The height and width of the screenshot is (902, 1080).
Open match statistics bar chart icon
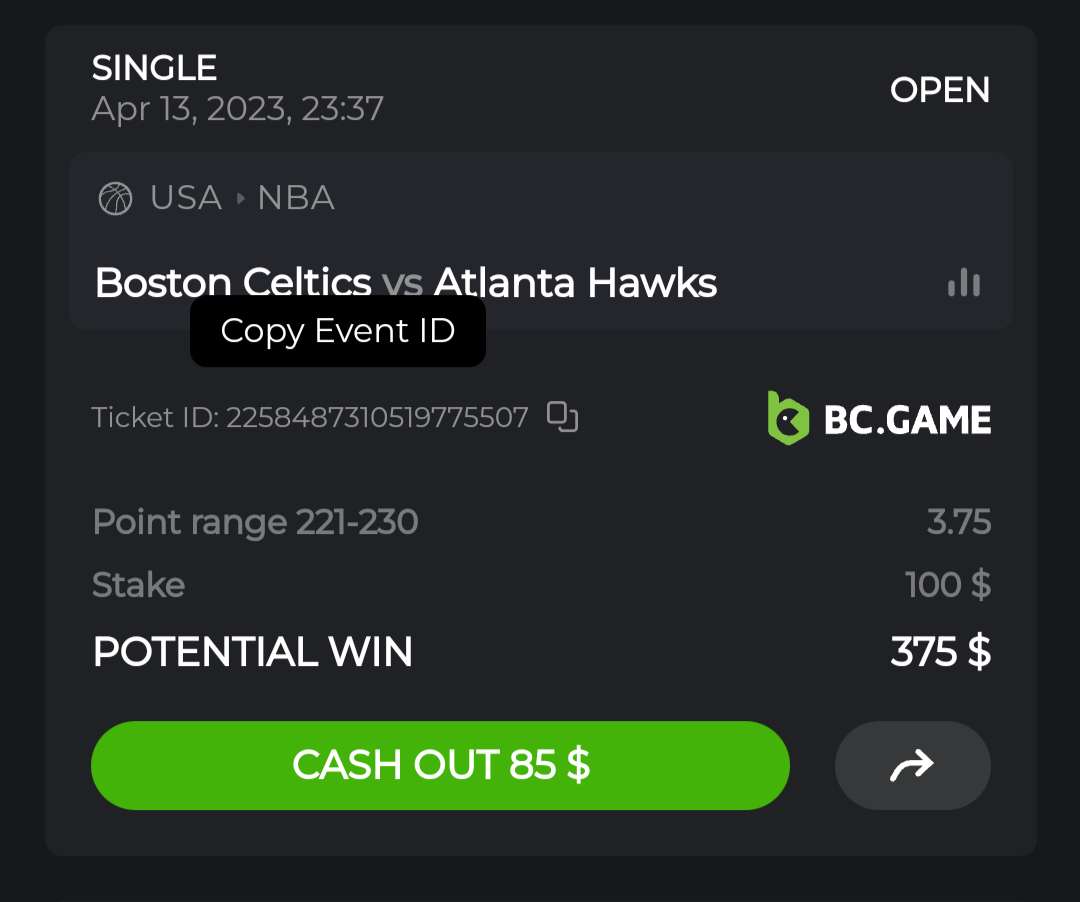point(964,283)
